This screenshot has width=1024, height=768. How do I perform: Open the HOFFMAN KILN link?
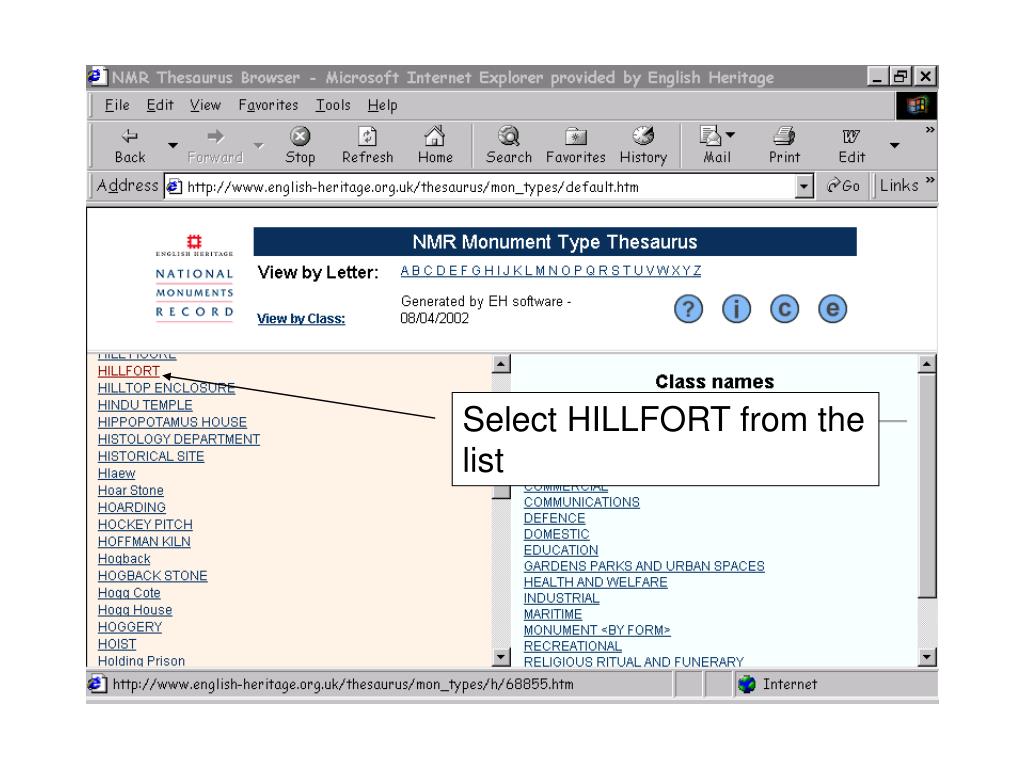click(x=144, y=541)
